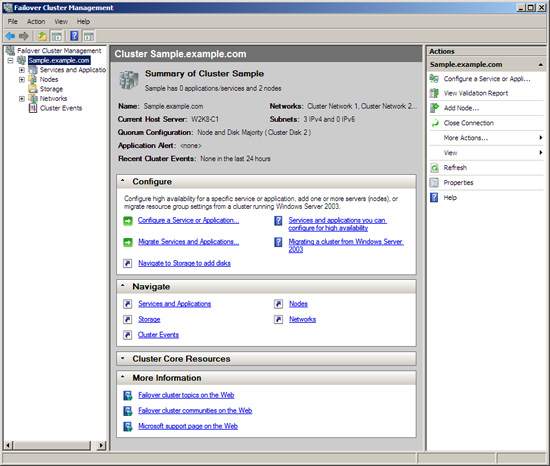Click the Refresh action icon
This screenshot has width=550, height=466.
click(434, 168)
